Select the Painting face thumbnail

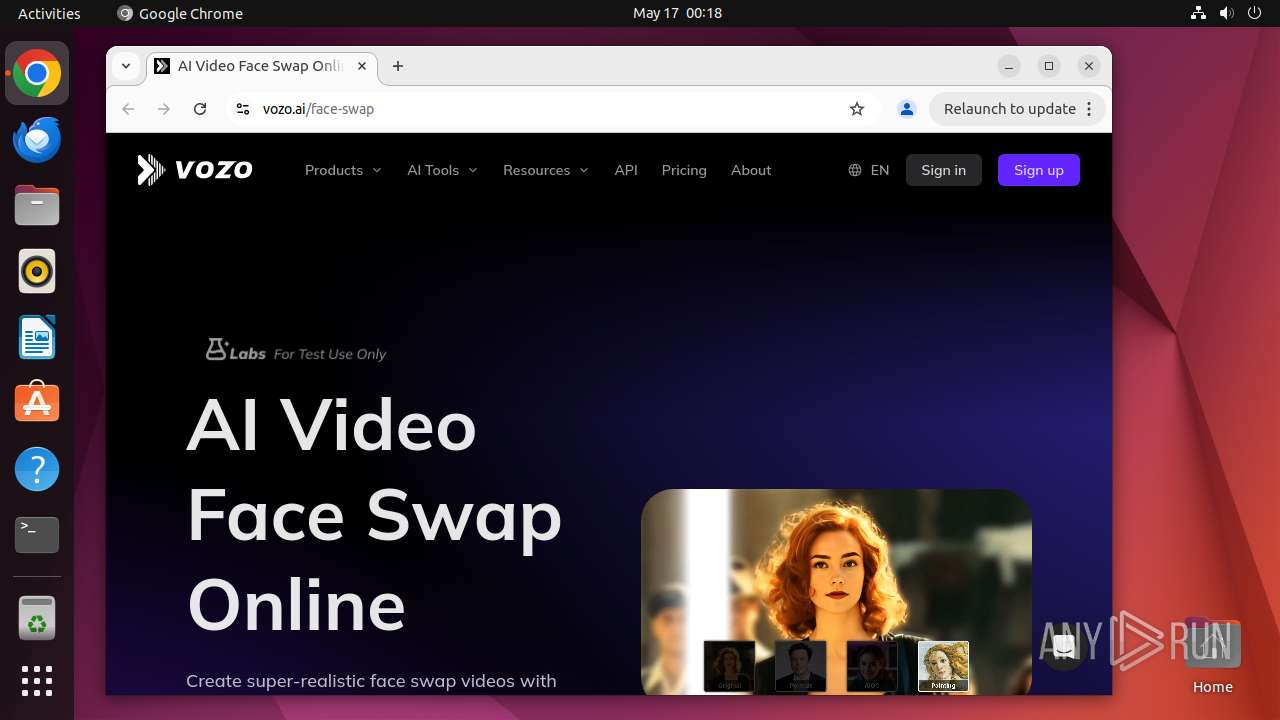[943, 666]
